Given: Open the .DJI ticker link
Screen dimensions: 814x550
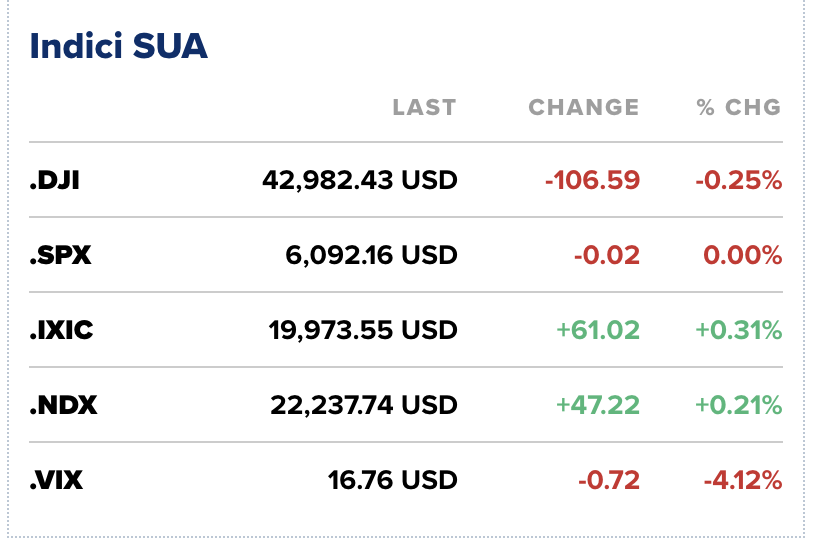Looking at the screenshot, I should click(x=55, y=181).
